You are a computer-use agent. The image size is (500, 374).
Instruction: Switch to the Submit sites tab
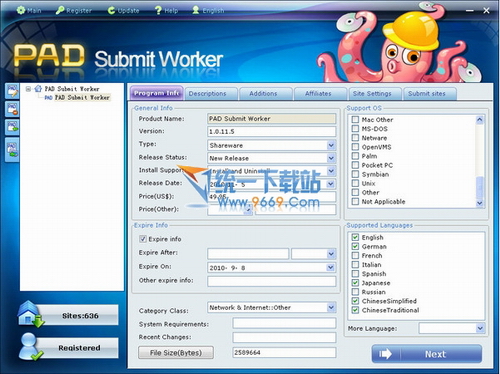[x=430, y=94]
